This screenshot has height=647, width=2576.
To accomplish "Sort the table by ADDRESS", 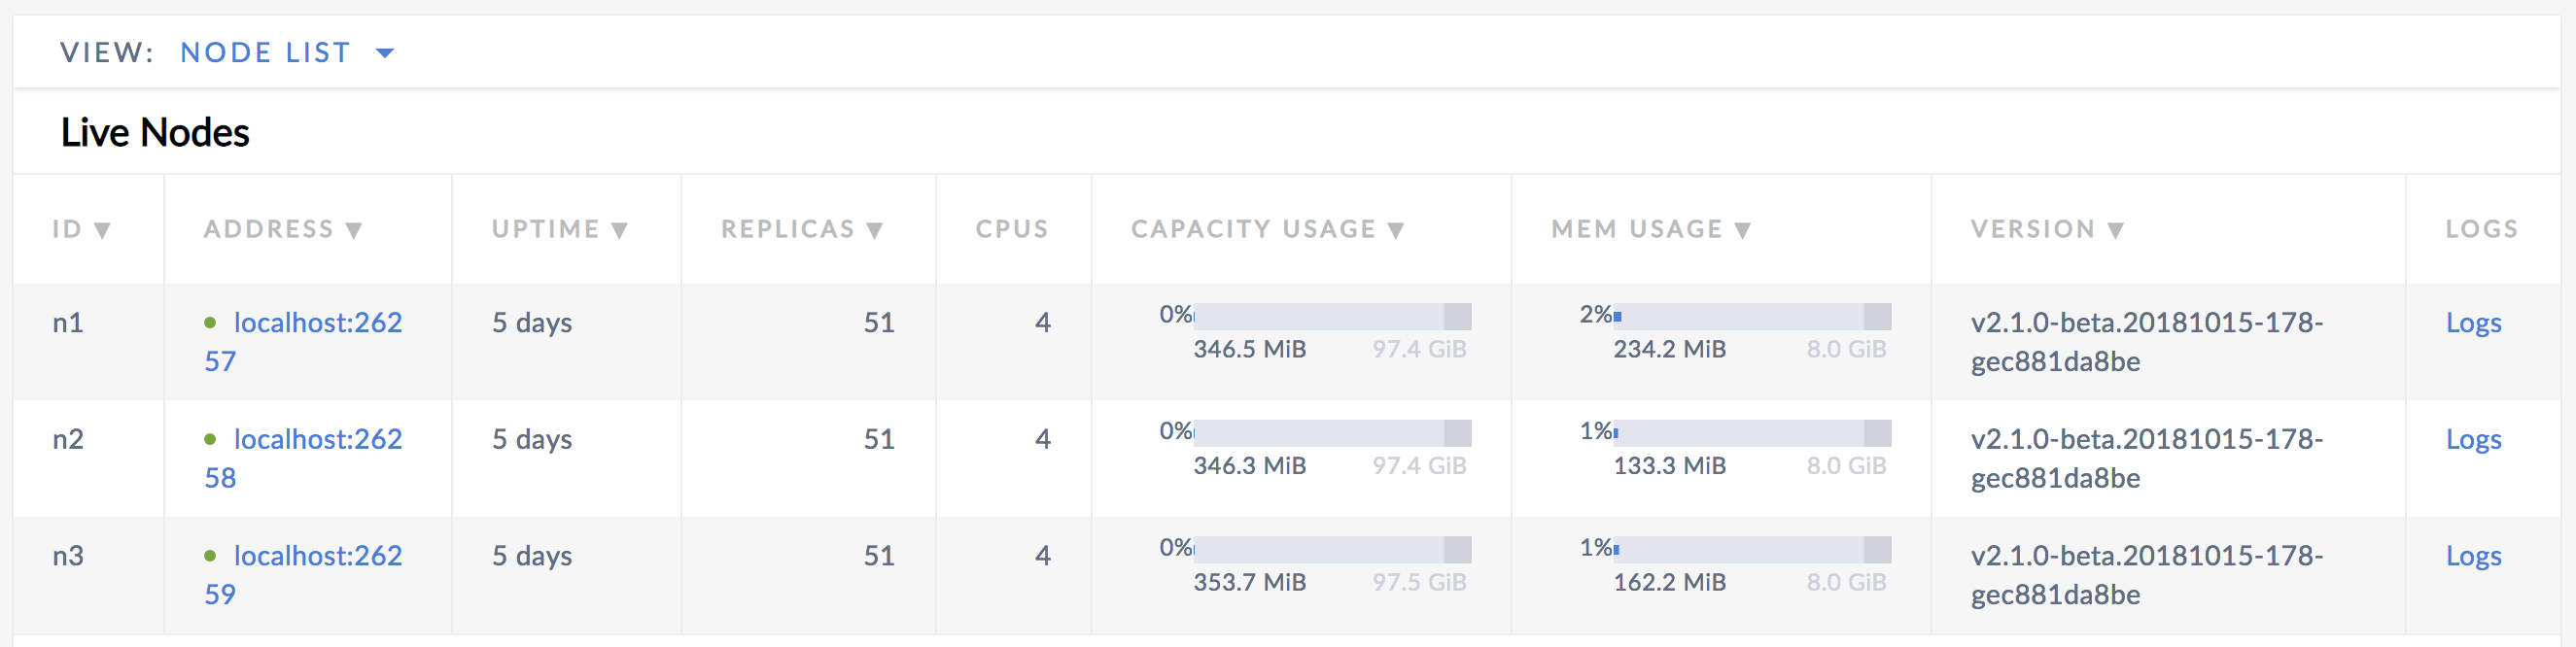I will (282, 228).
